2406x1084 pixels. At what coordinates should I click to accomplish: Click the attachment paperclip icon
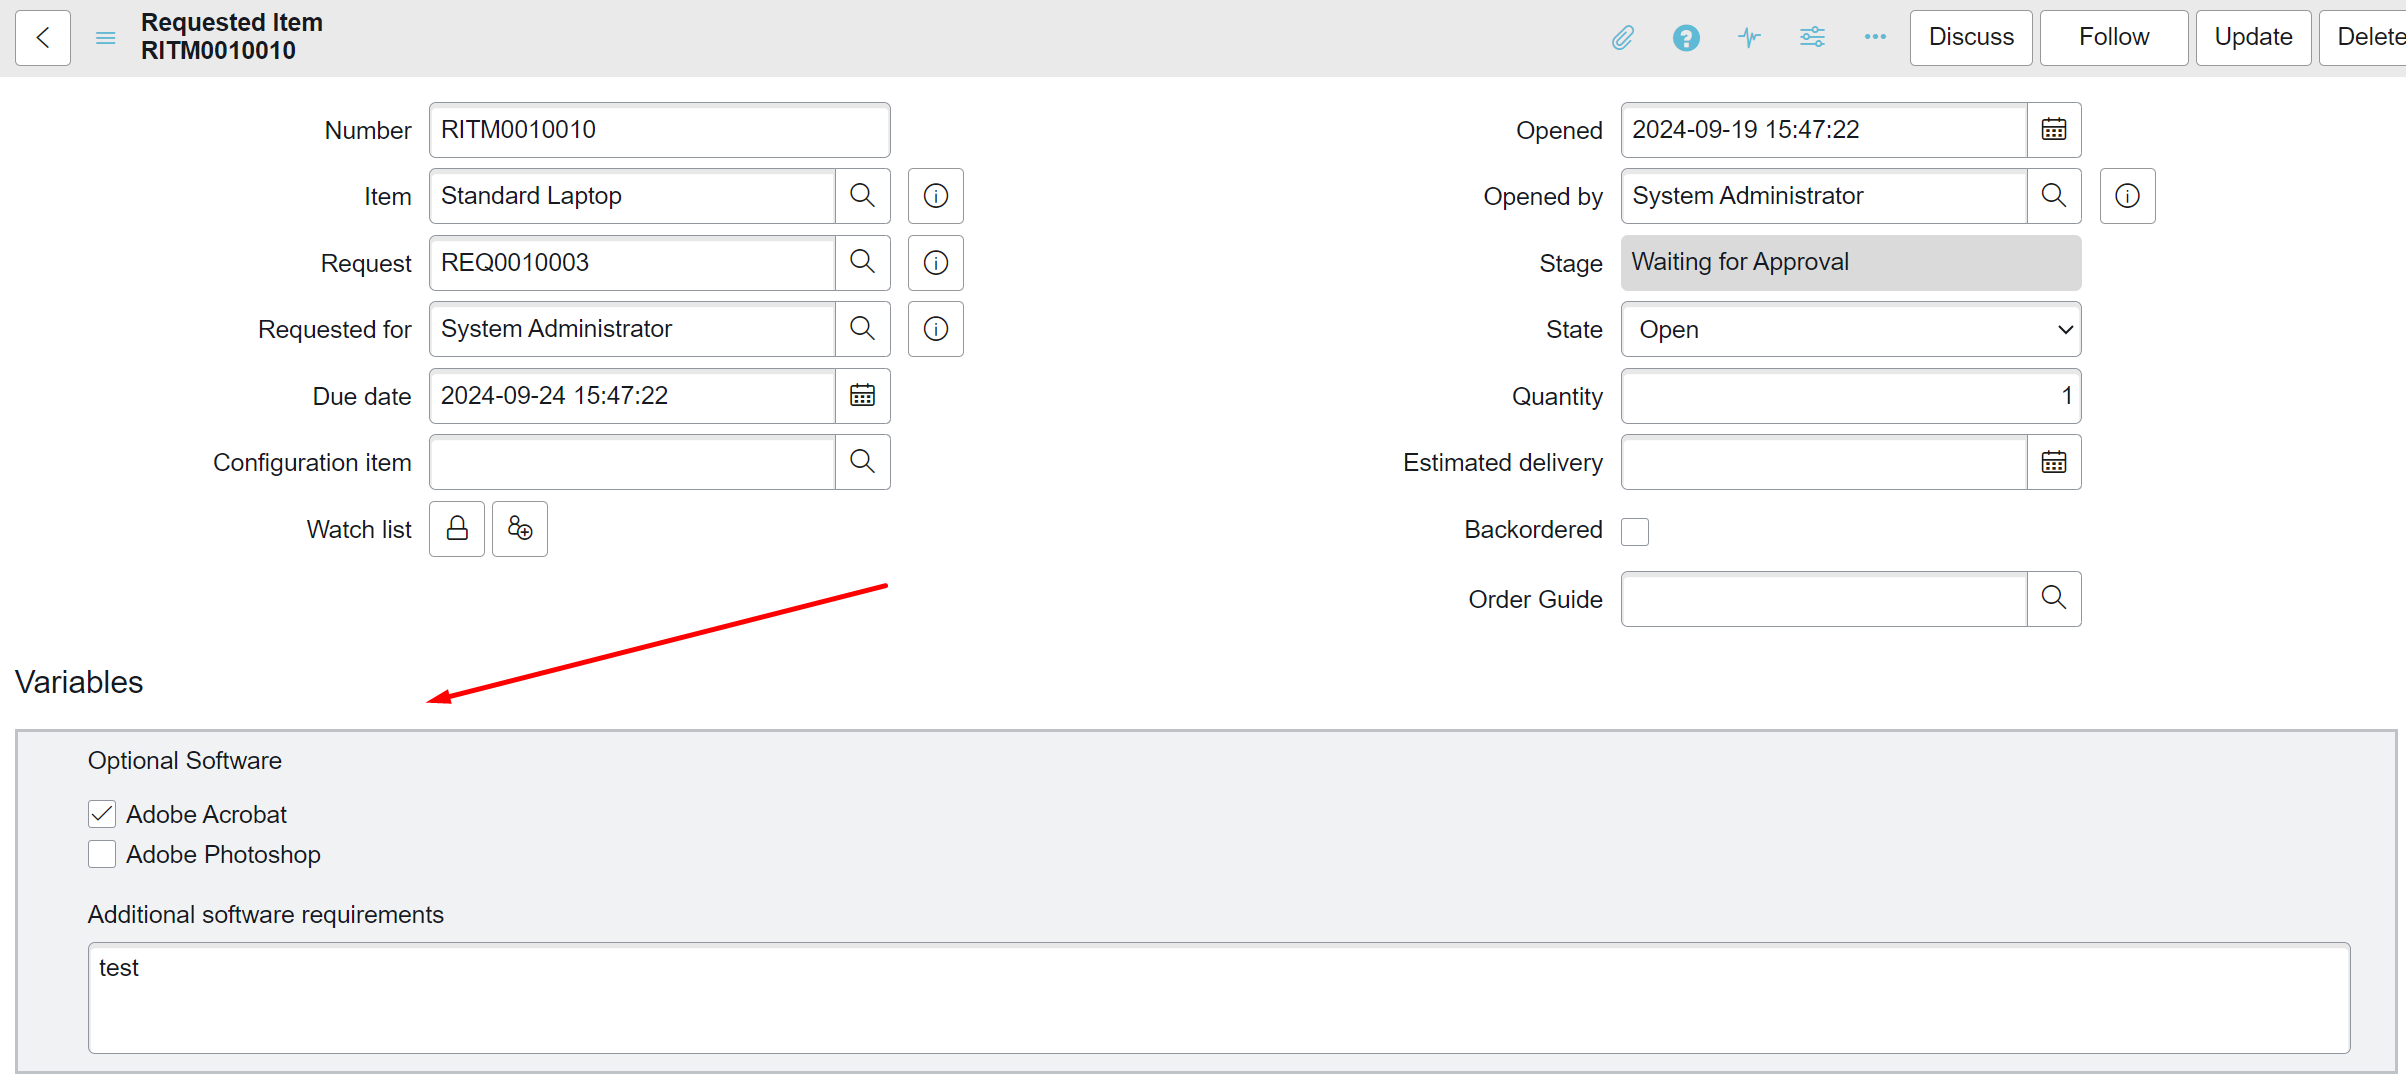point(1622,38)
